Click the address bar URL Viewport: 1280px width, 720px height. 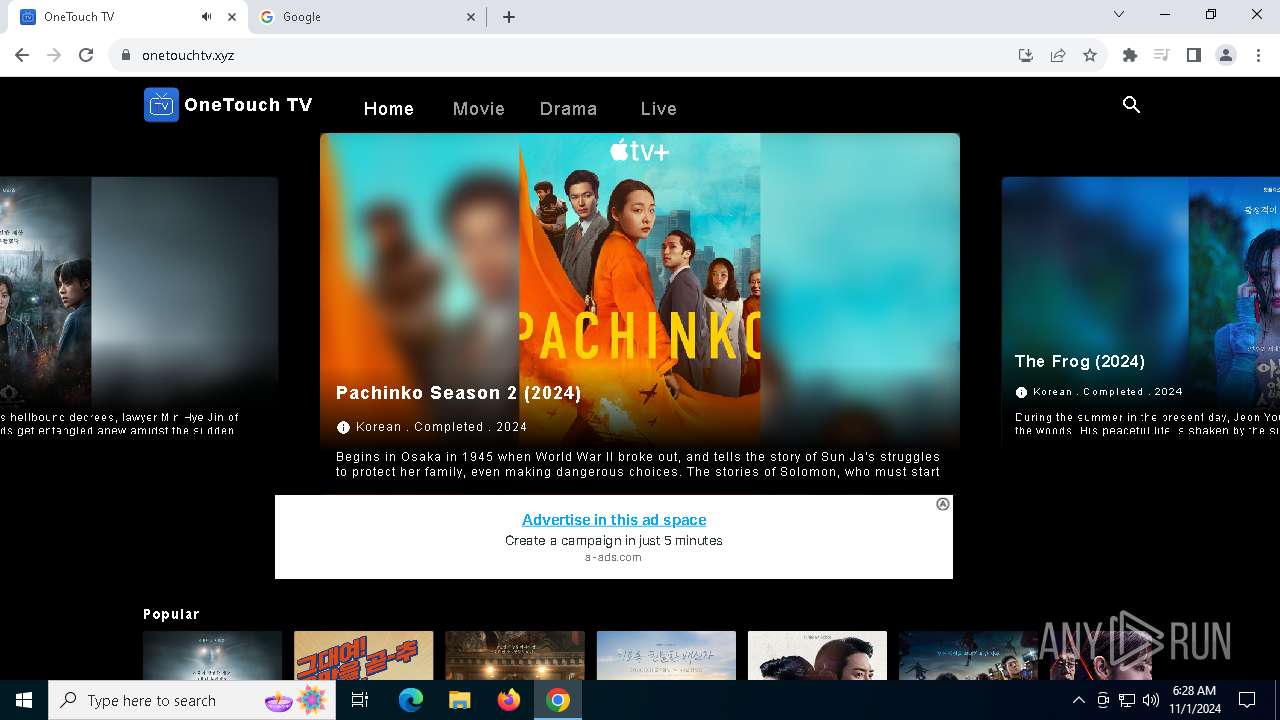pyautogui.click(x=188, y=55)
